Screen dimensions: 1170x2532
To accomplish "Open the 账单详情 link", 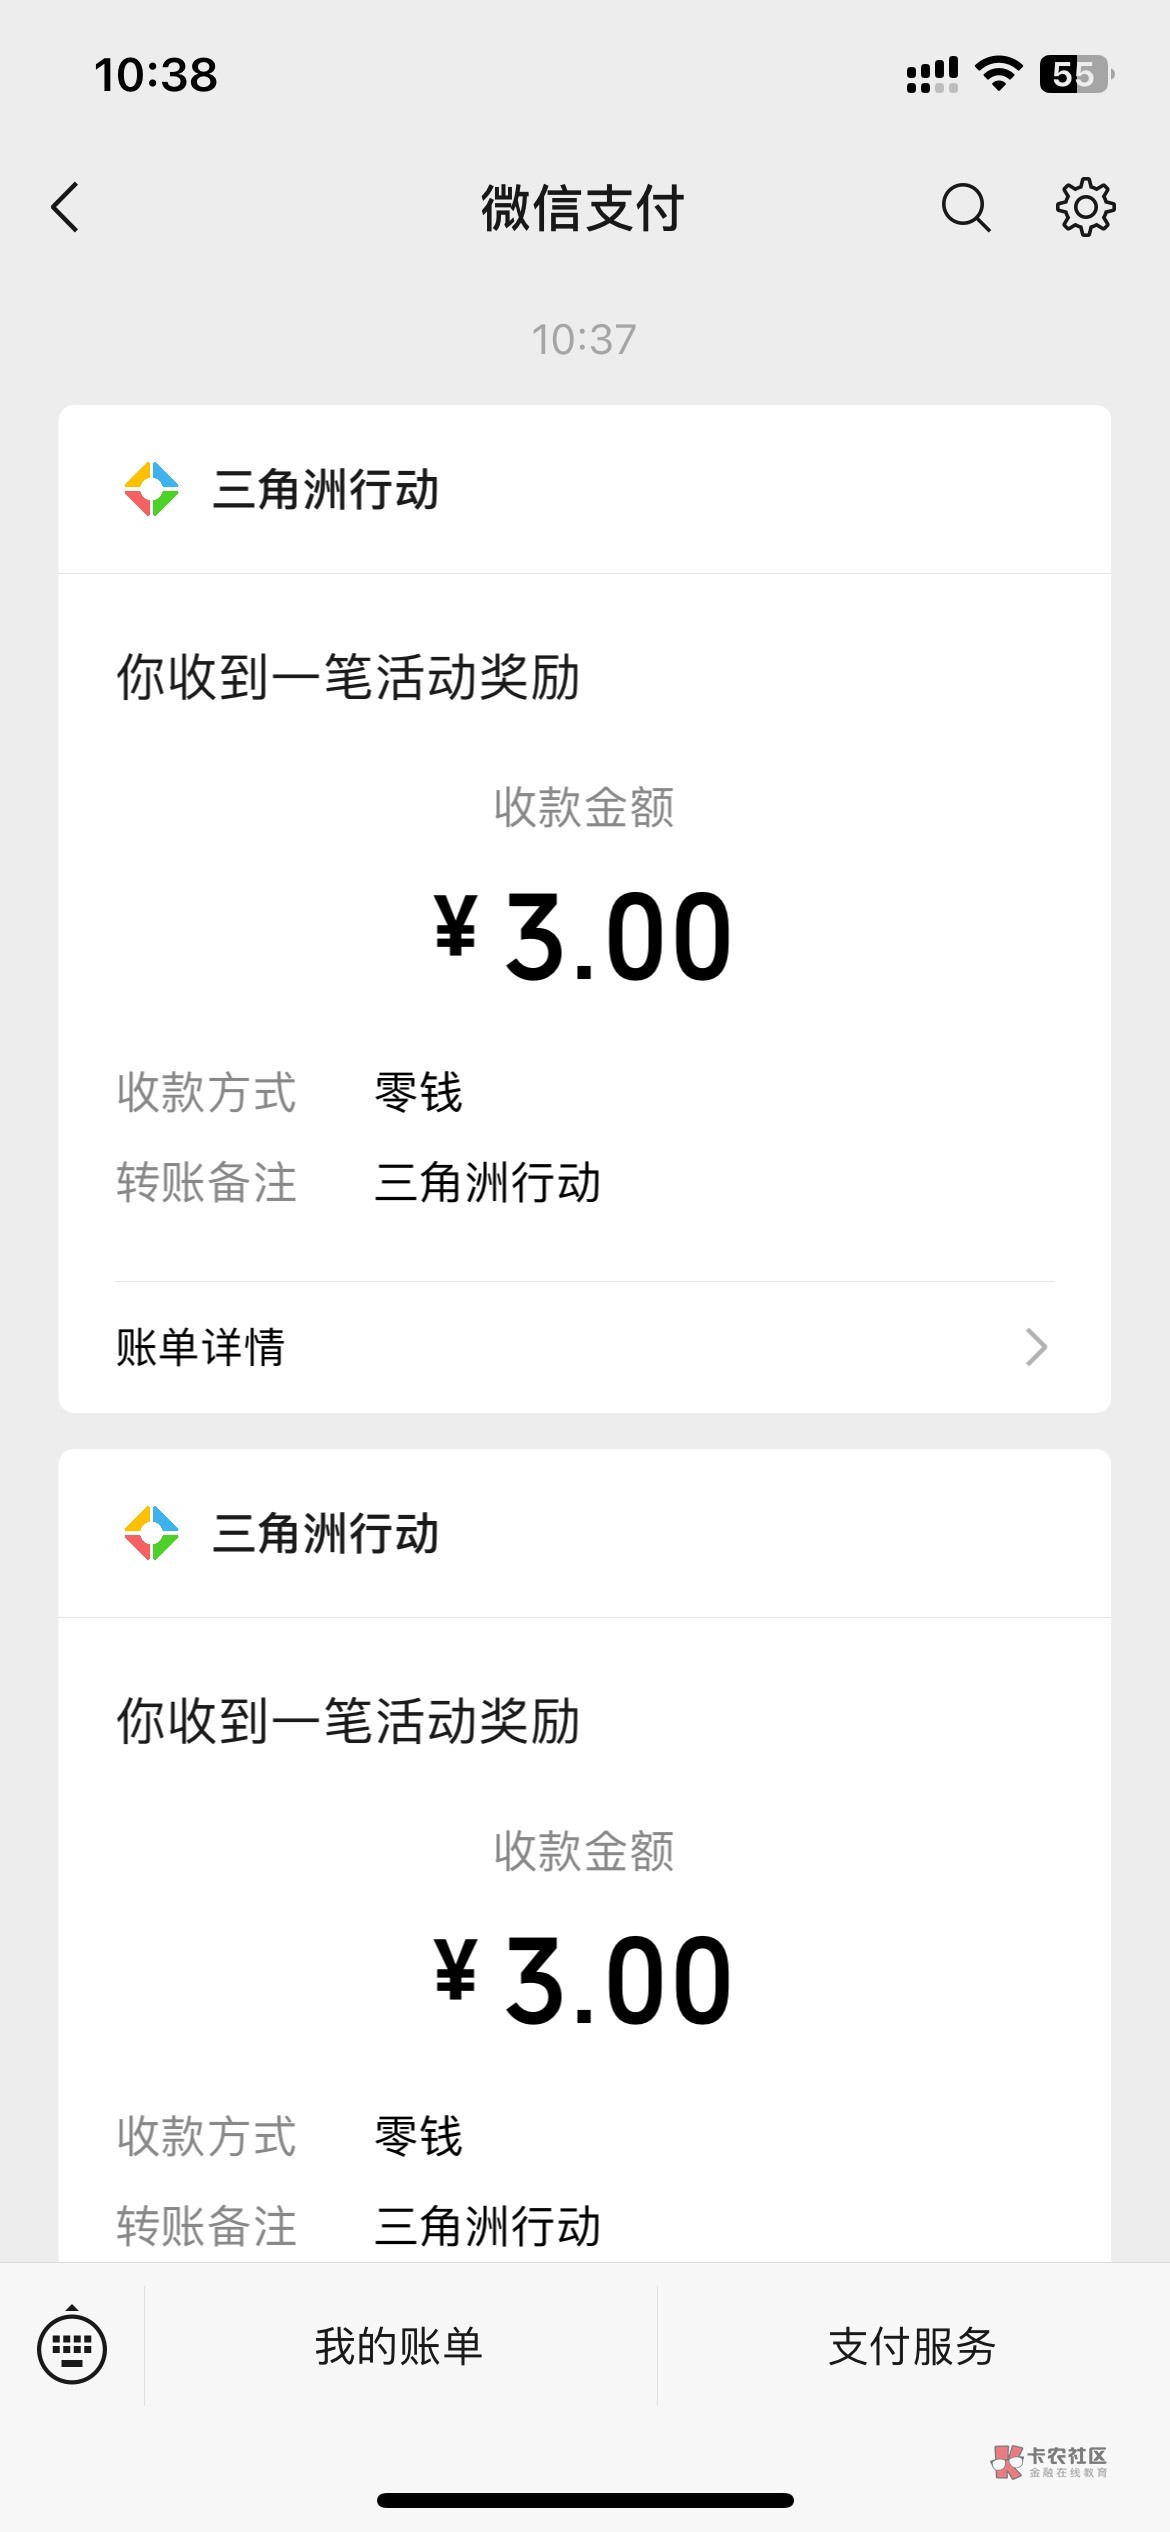I will coord(201,1347).
